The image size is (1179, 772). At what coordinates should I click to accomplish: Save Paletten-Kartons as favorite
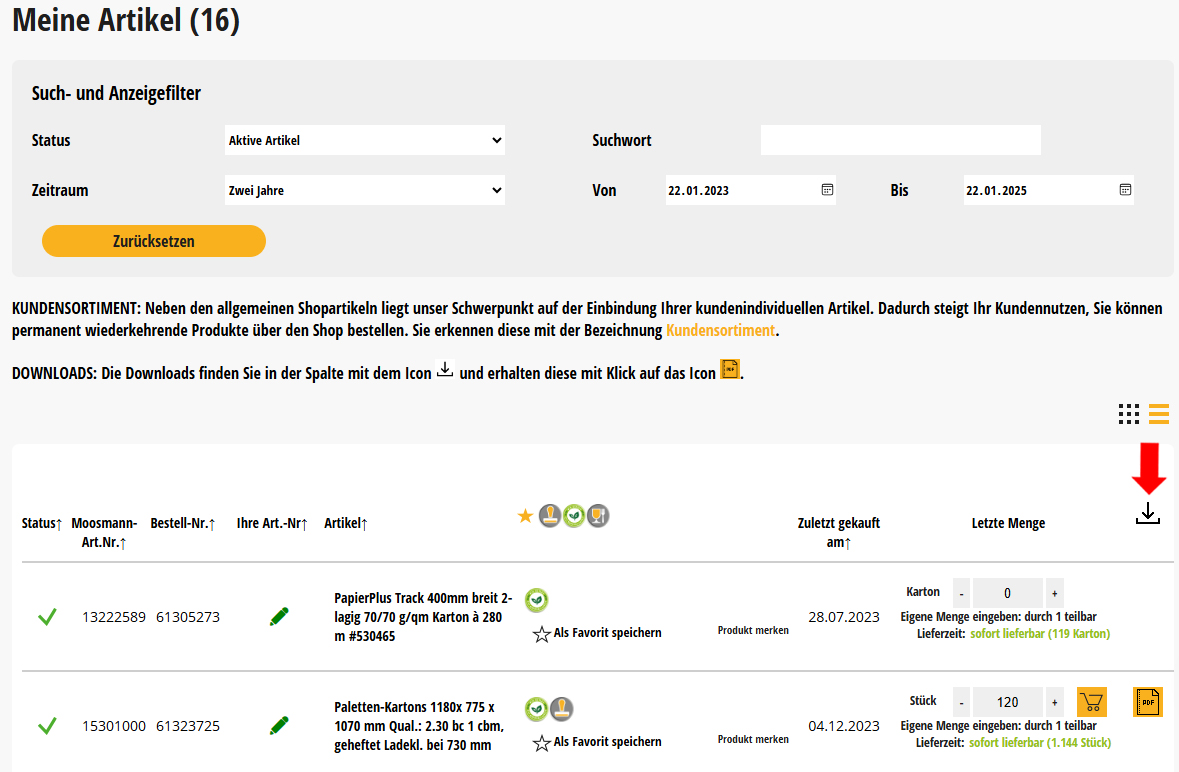[597, 742]
